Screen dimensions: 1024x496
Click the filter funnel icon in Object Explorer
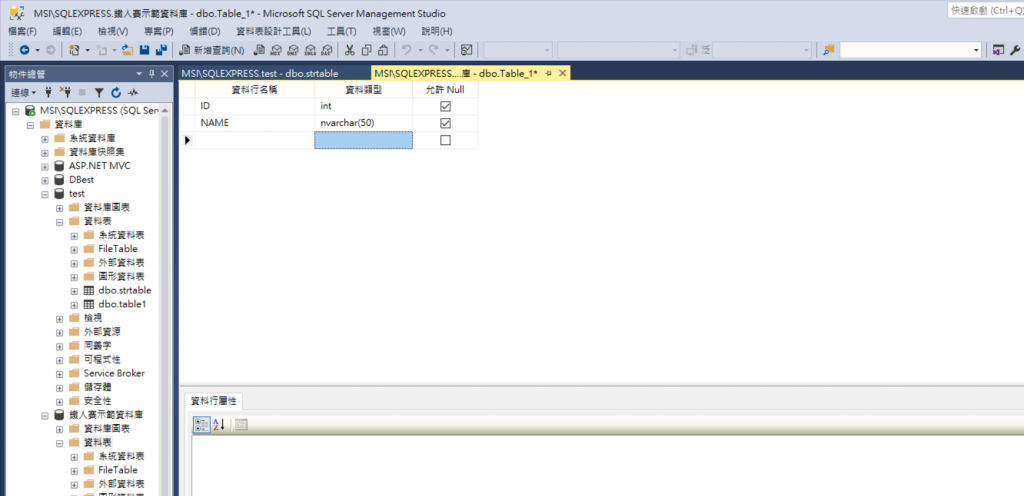pyautogui.click(x=99, y=93)
